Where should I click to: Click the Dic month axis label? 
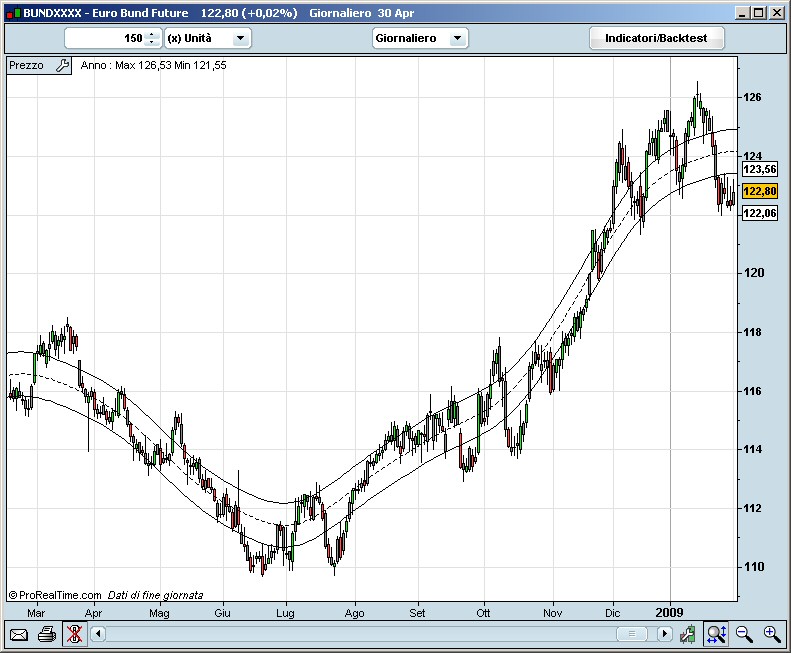tap(612, 613)
